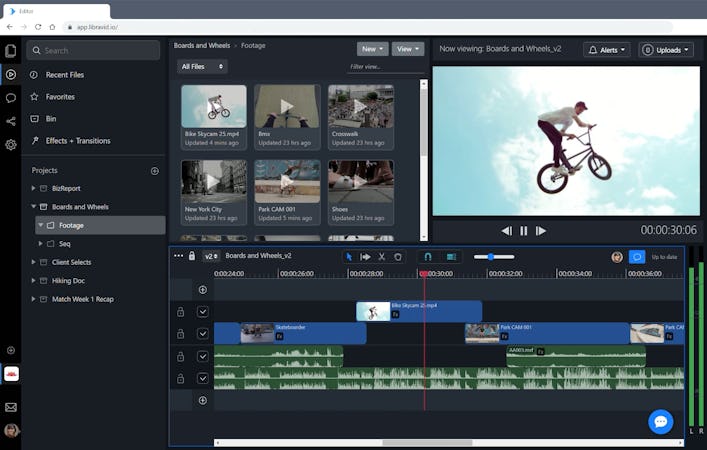Open the mail envelope icon in sidebar
The height and width of the screenshot is (450, 707).
point(11,407)
